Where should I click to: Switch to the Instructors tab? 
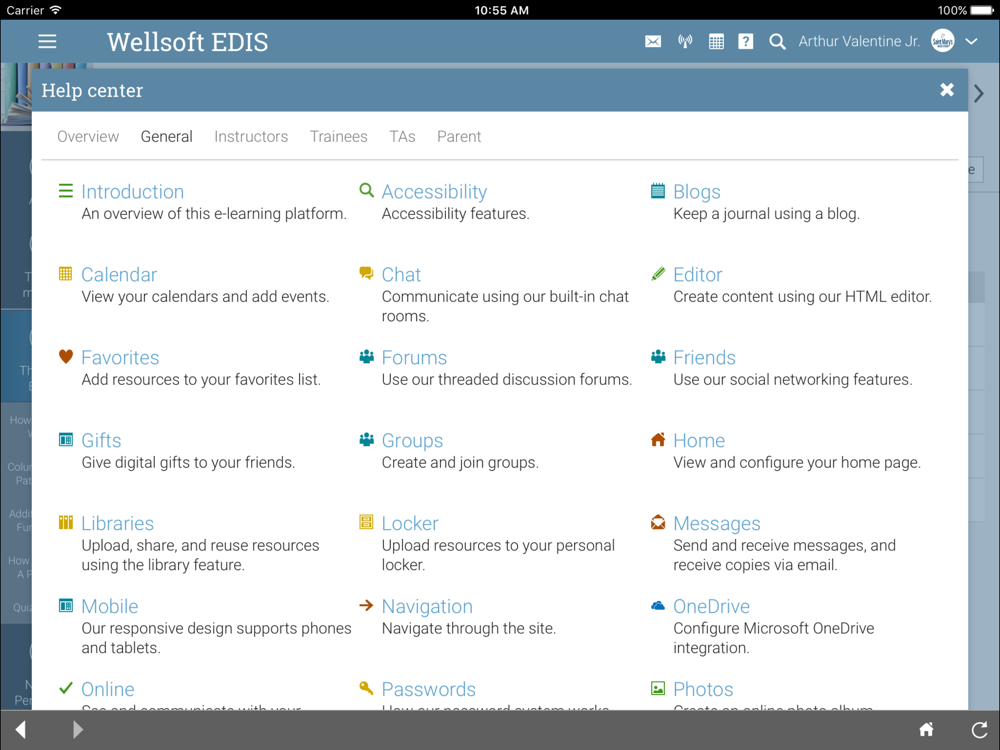[251, 136]
